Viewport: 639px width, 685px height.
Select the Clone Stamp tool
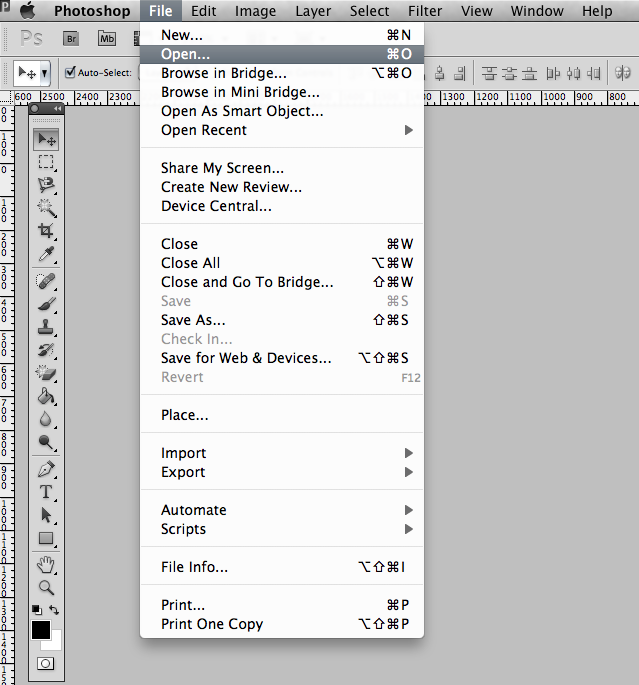coord(46,327)
